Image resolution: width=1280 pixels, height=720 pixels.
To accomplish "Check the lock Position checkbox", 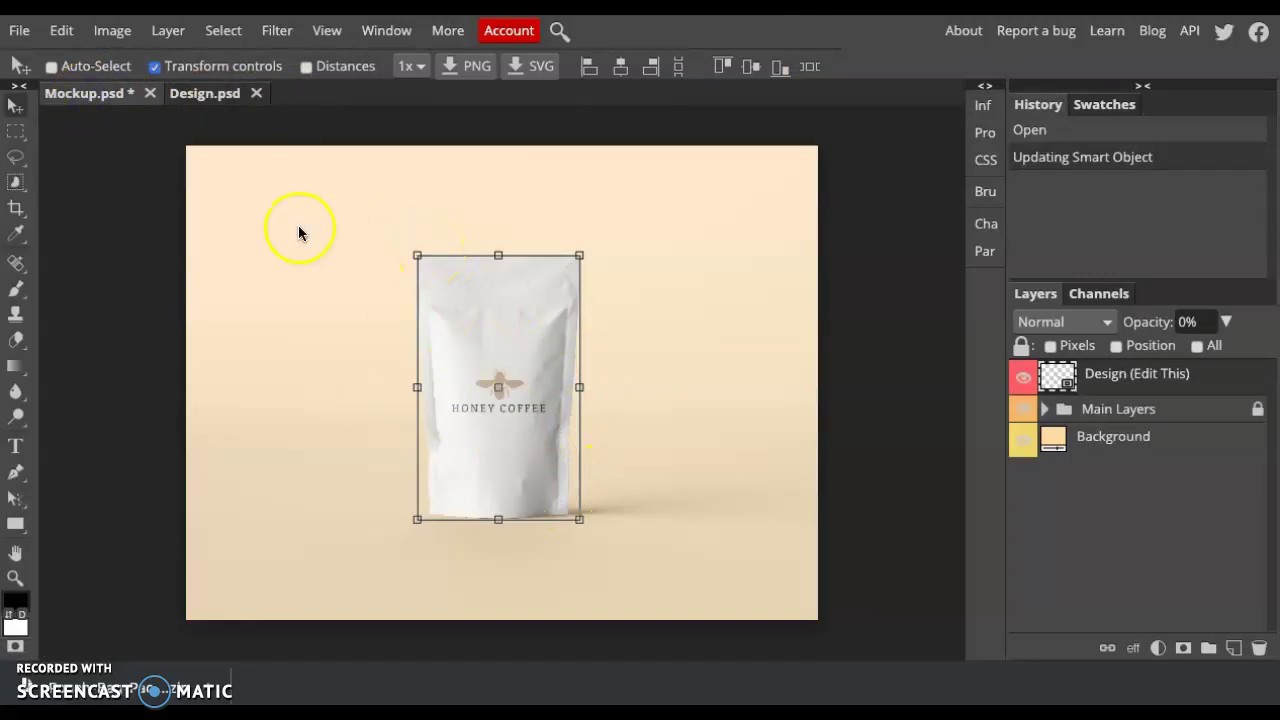I will coord(1116,346).
